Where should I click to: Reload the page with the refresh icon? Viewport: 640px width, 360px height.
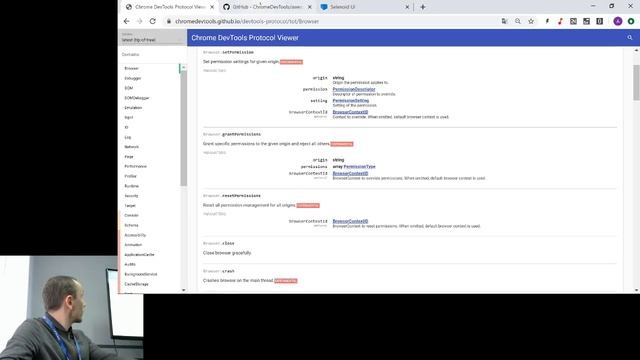153,21
